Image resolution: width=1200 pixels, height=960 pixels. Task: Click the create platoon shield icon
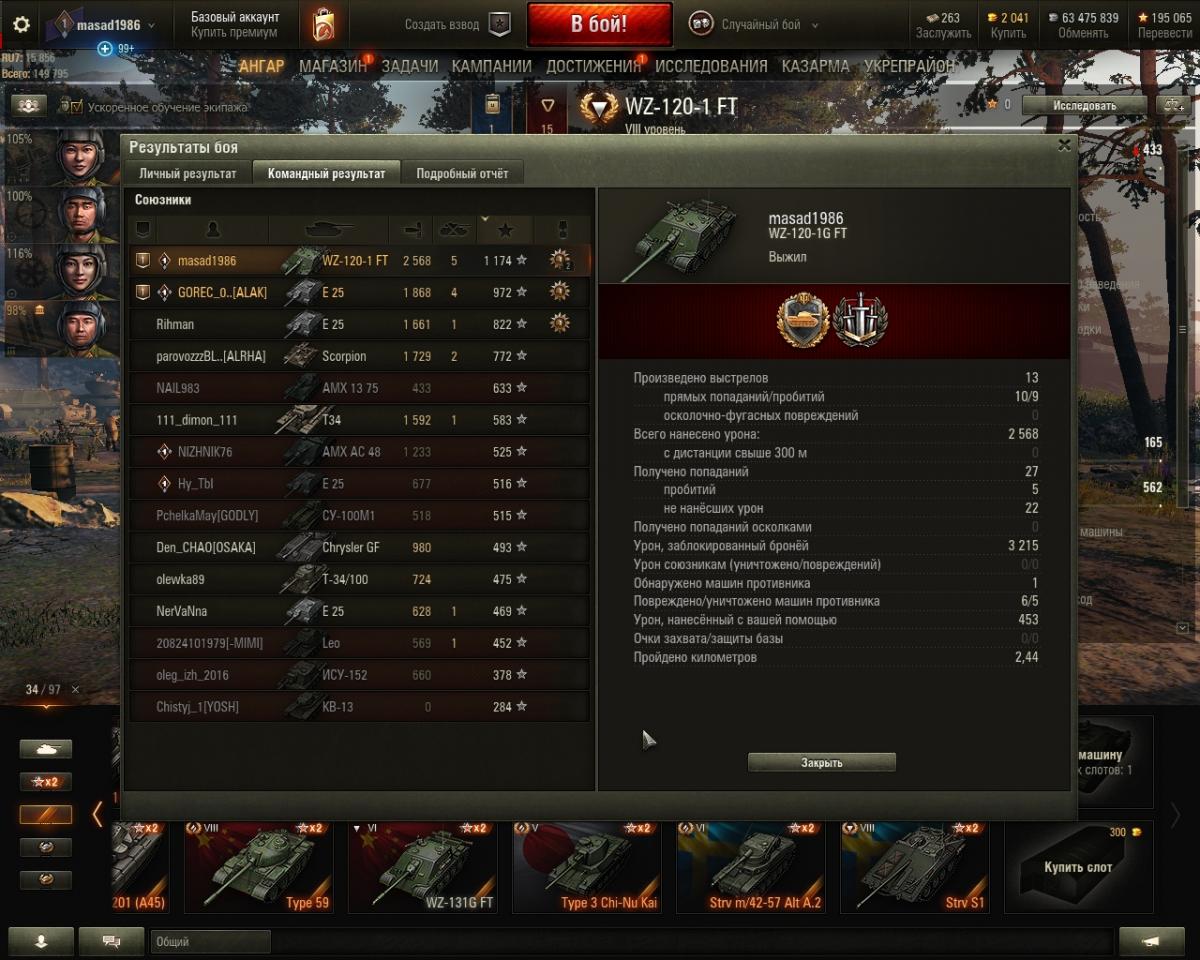499,25
